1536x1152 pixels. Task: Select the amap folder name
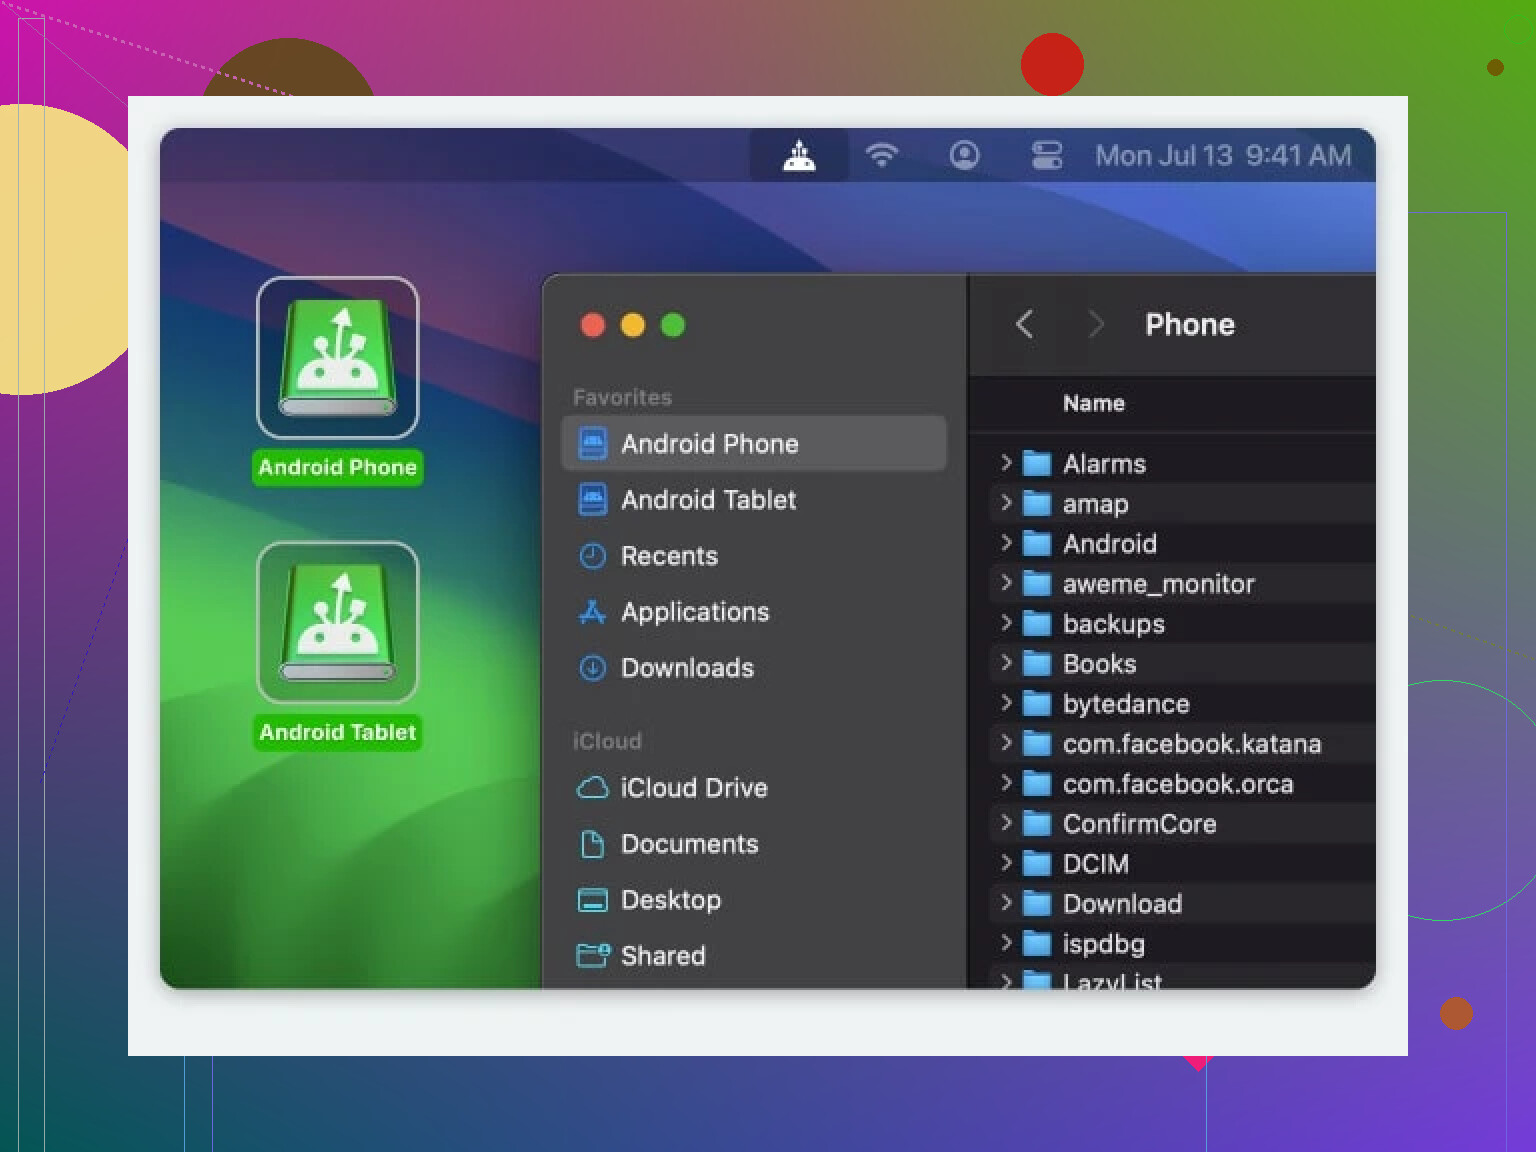pyautogui.click(x=1095, y=504)
